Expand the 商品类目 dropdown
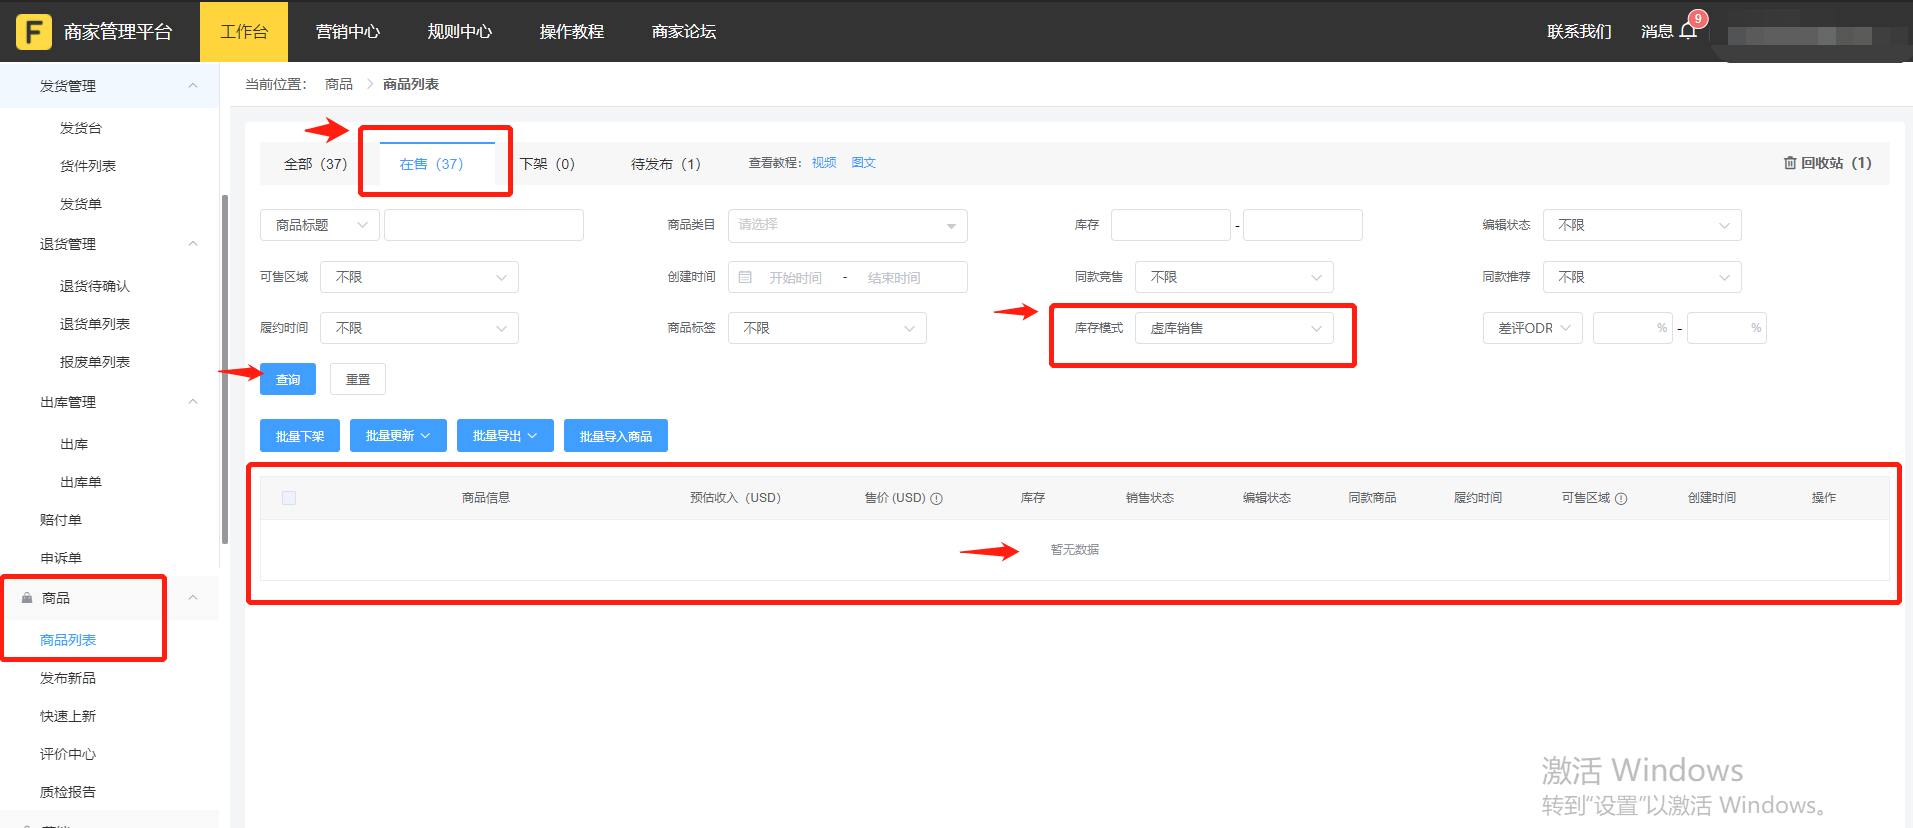1913x828 pixels. pyautogui.click(x=847, y=225)
